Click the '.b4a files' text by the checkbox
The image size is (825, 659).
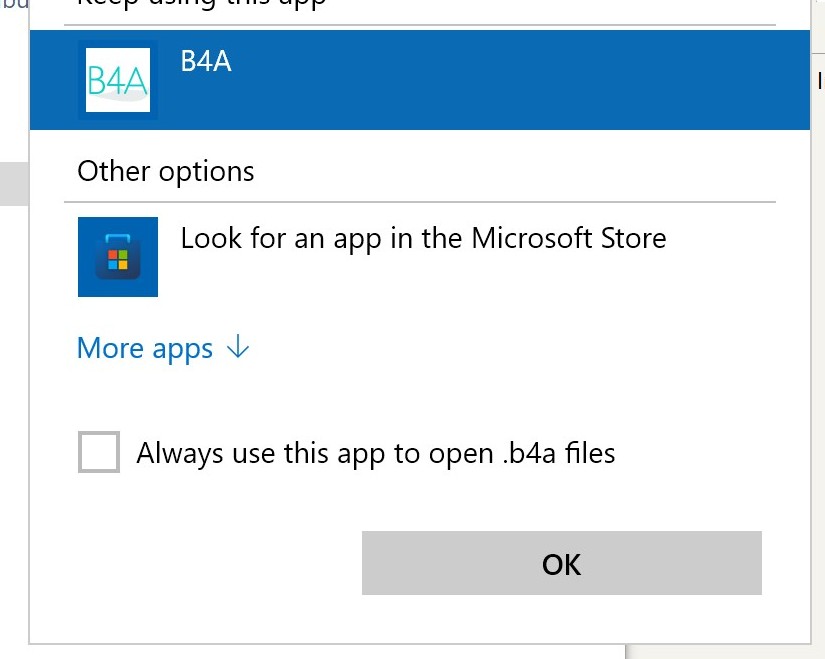pyautogui.click(x=558, y=453)
